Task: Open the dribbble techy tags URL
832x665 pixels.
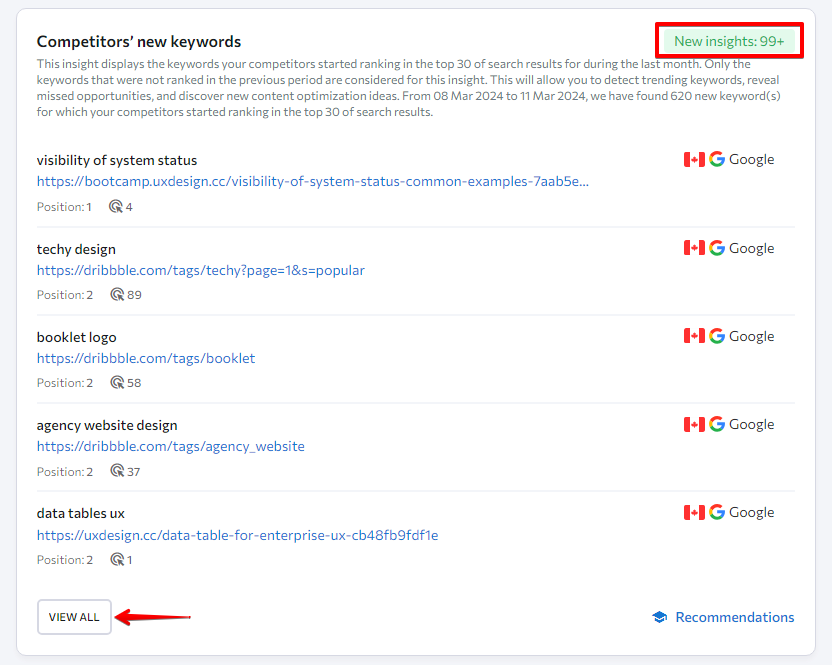Action: (201, 270)
